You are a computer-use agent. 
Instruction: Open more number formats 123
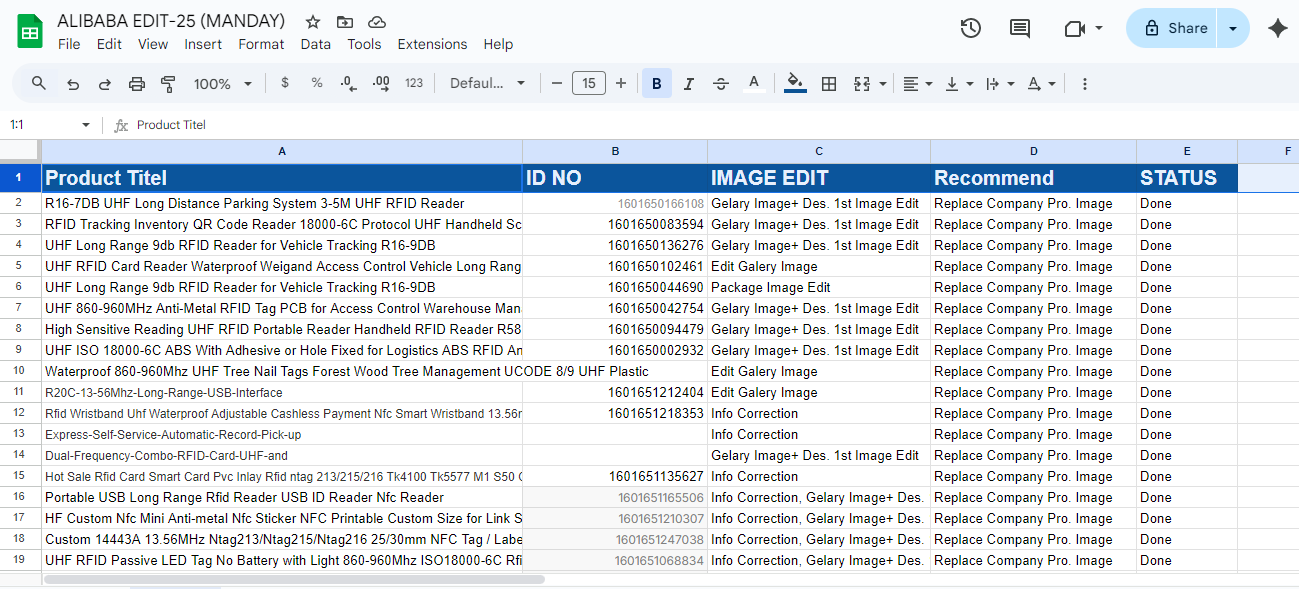pyautogui.click(x=414, y=83)
